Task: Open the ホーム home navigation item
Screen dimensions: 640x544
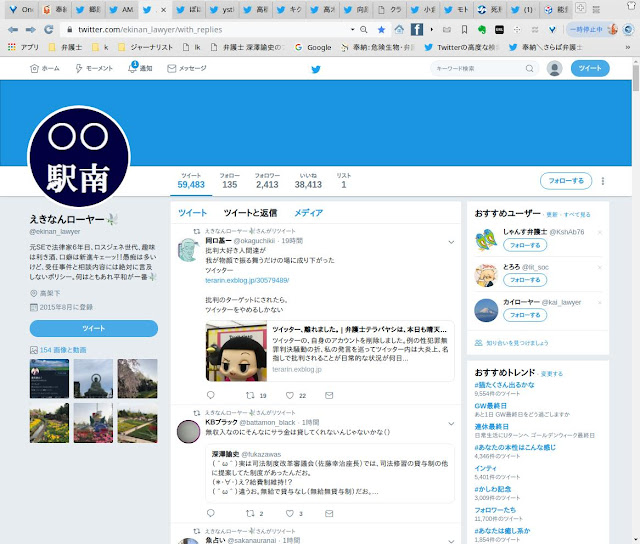Action: 45,69
